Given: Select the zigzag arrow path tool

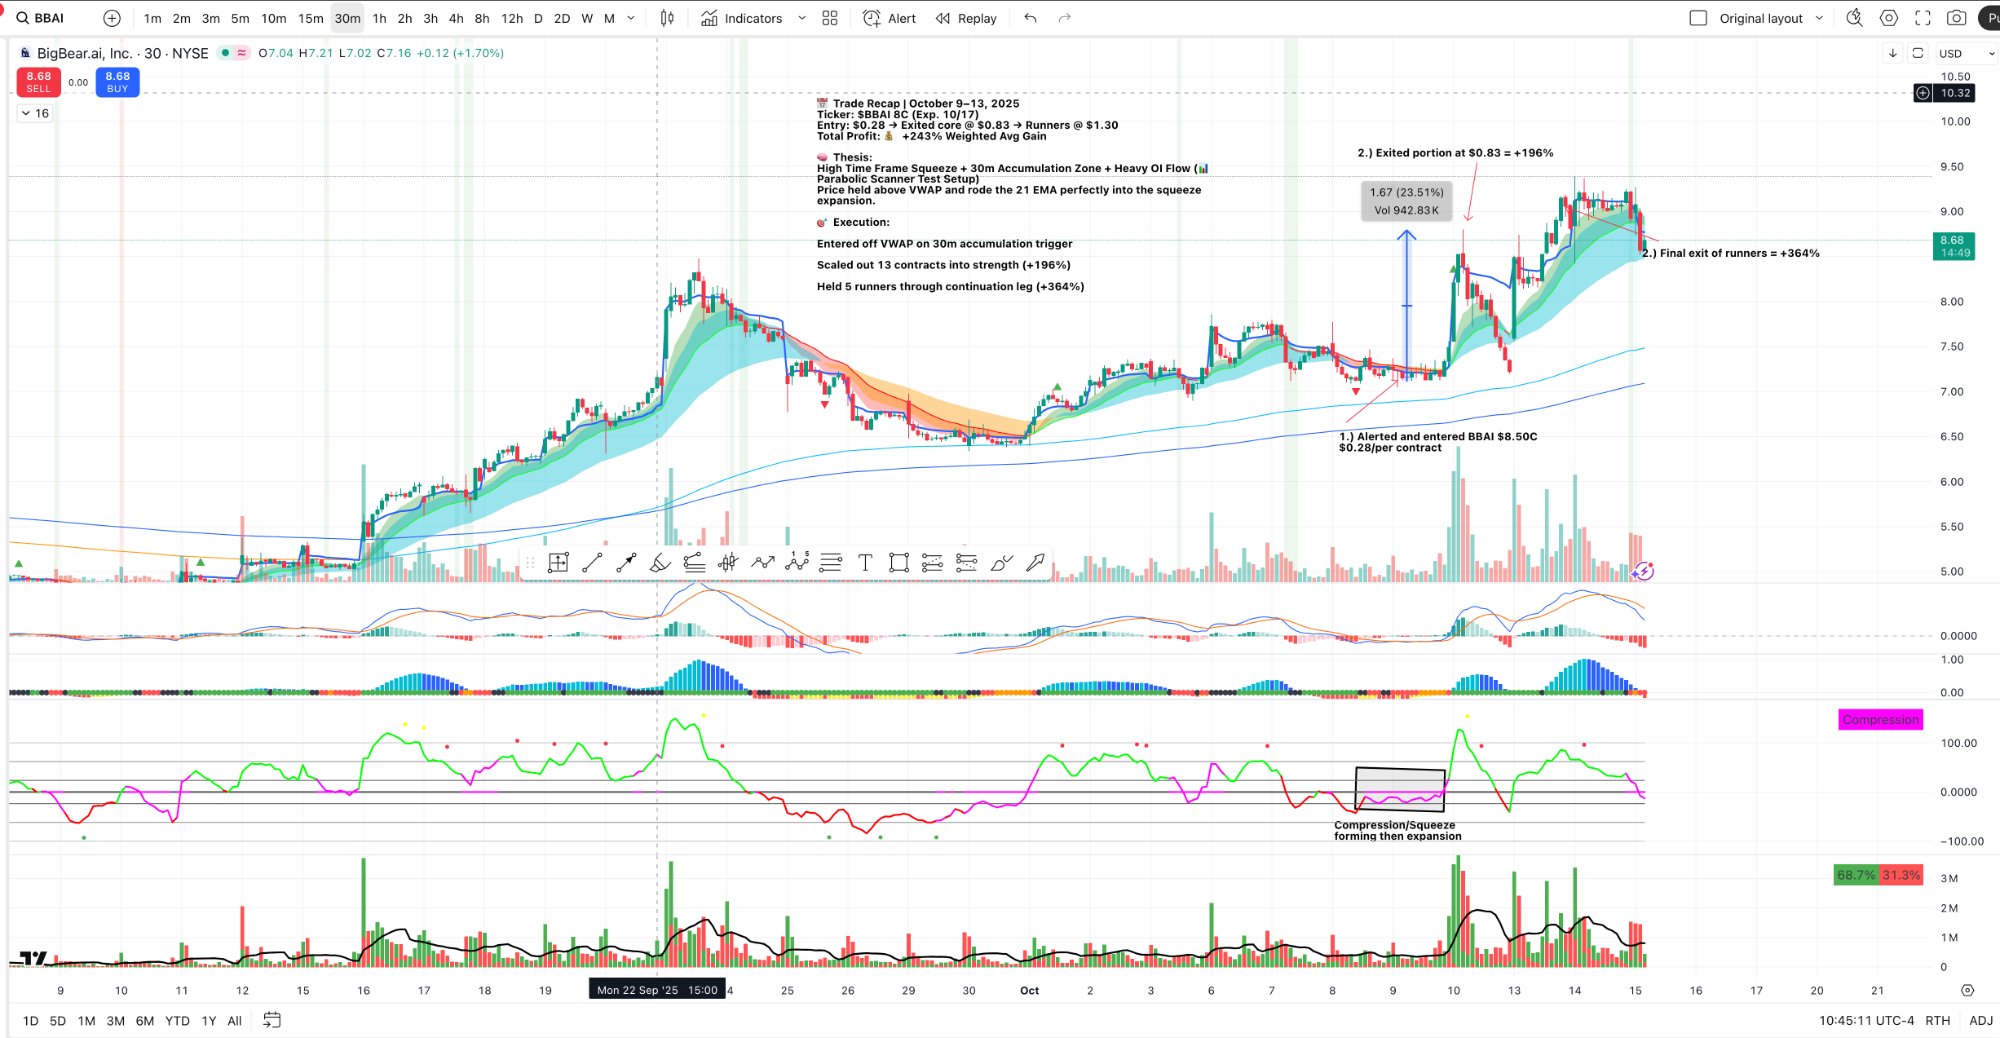Looking at the screenshot, I should [763, 563].
